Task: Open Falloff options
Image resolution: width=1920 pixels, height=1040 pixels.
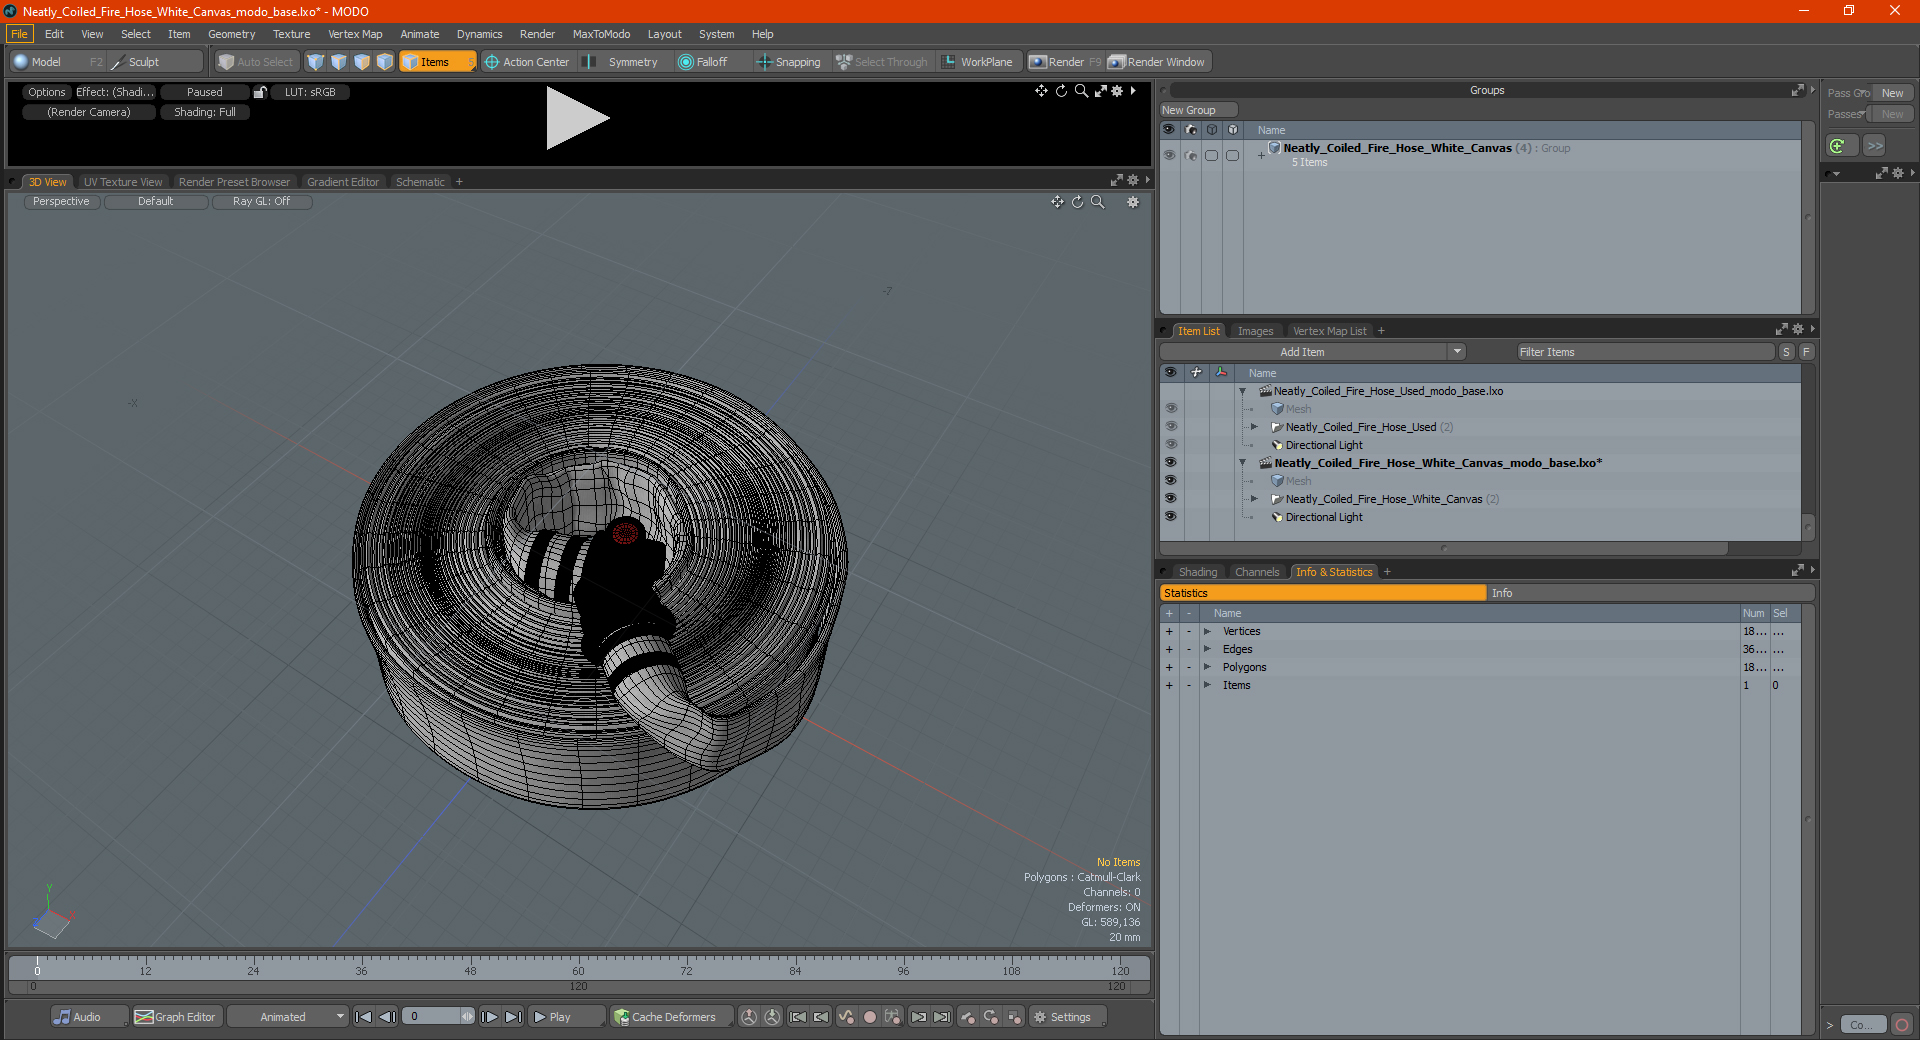Action: [704, 62]
